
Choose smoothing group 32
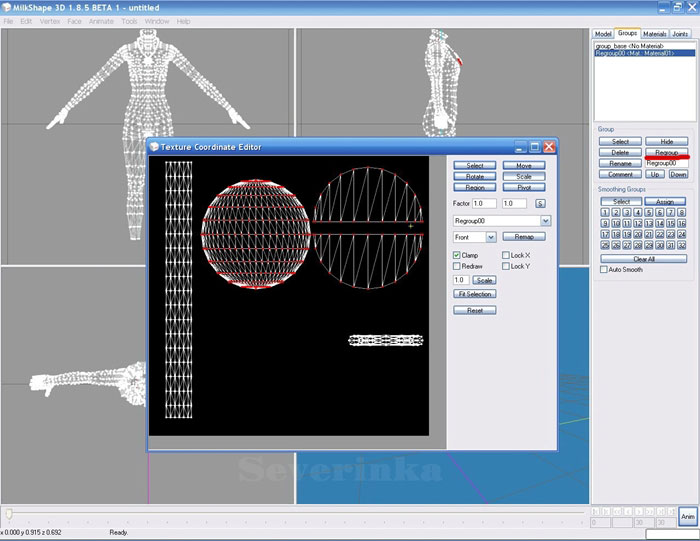pos(682,245)
